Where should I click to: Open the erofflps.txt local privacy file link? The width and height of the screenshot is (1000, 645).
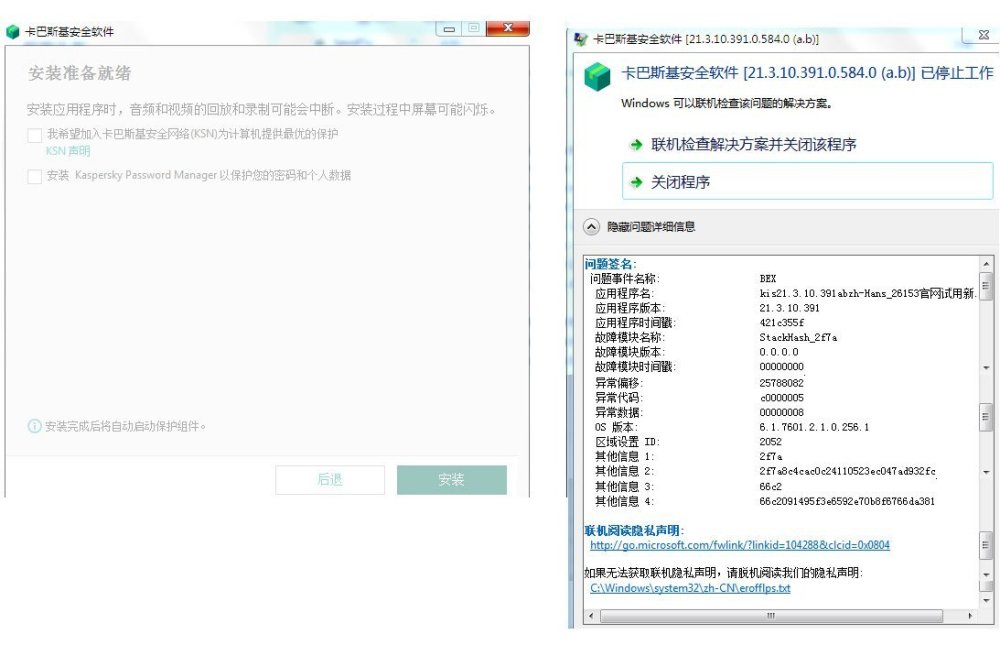[690, 588]
